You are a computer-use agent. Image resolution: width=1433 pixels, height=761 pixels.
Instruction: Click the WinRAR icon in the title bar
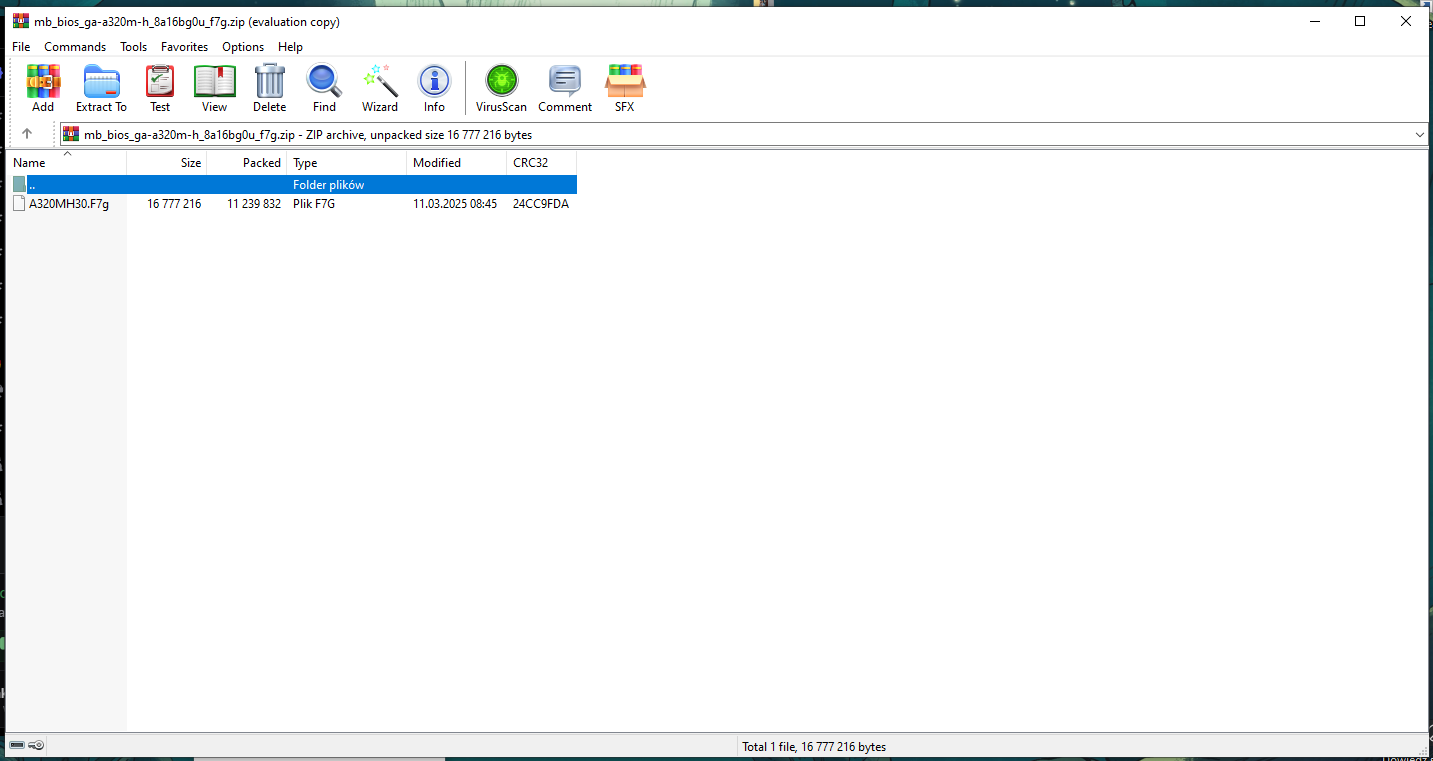point(21,21)
